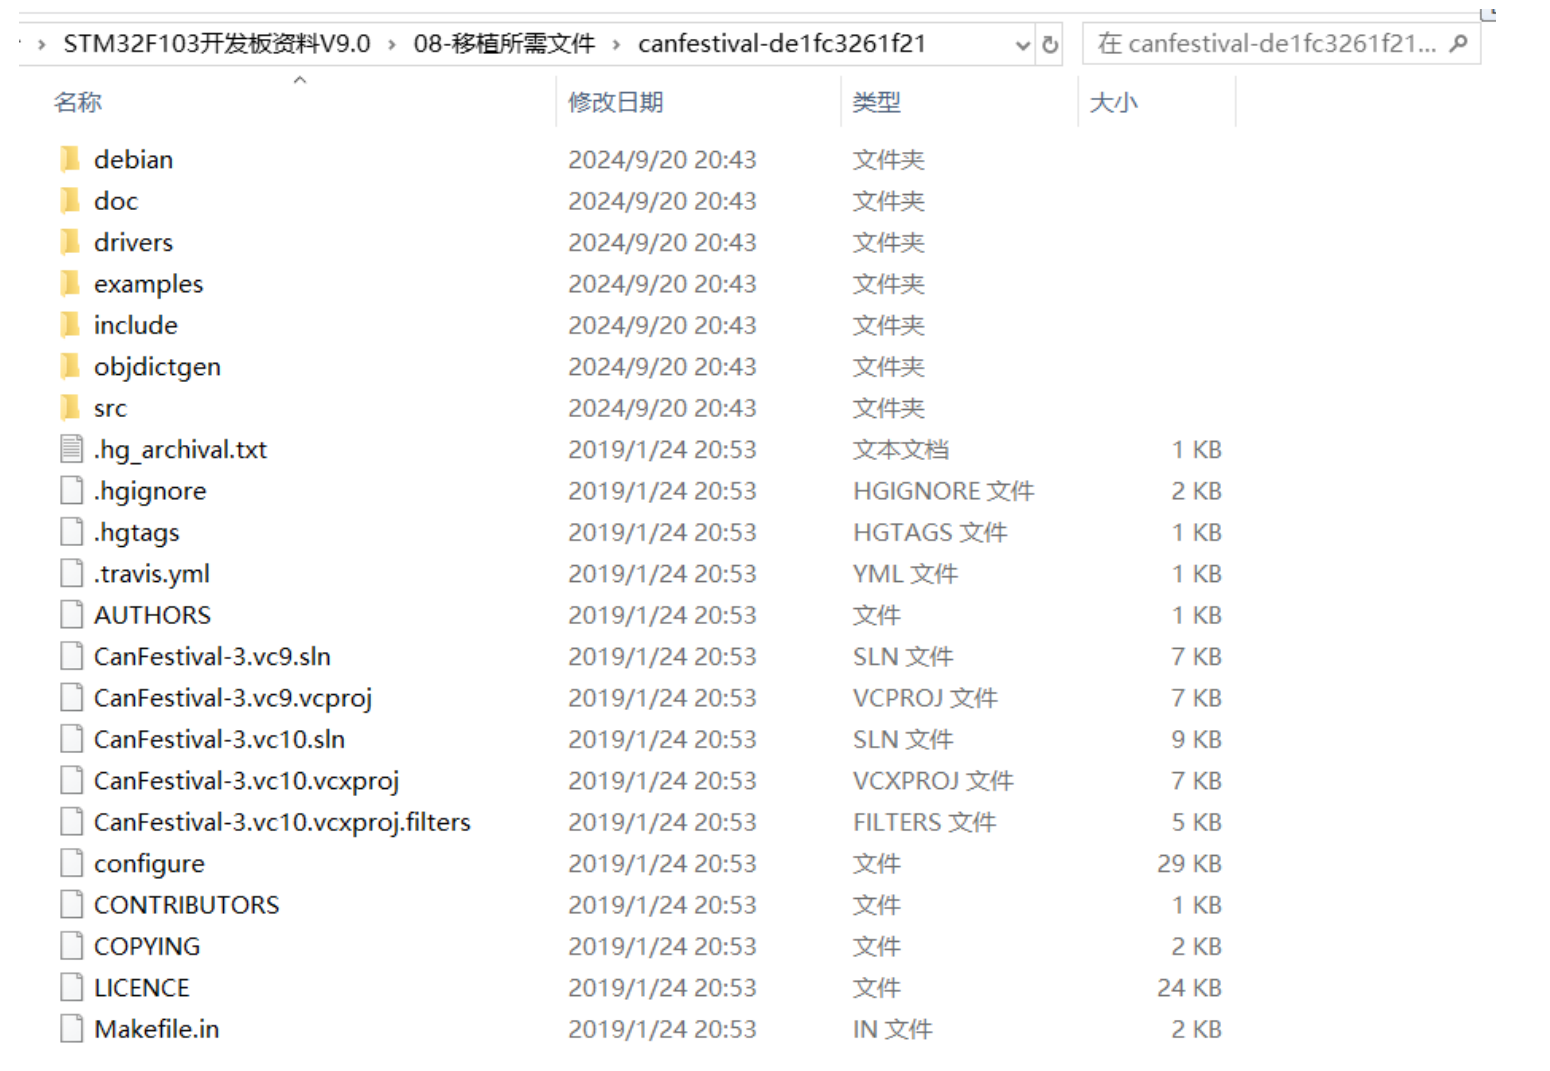The height and width of the screenshot is (1071, 1550).
Task: Sort files by 修改日期 column
Action: [x=616, y=102]
